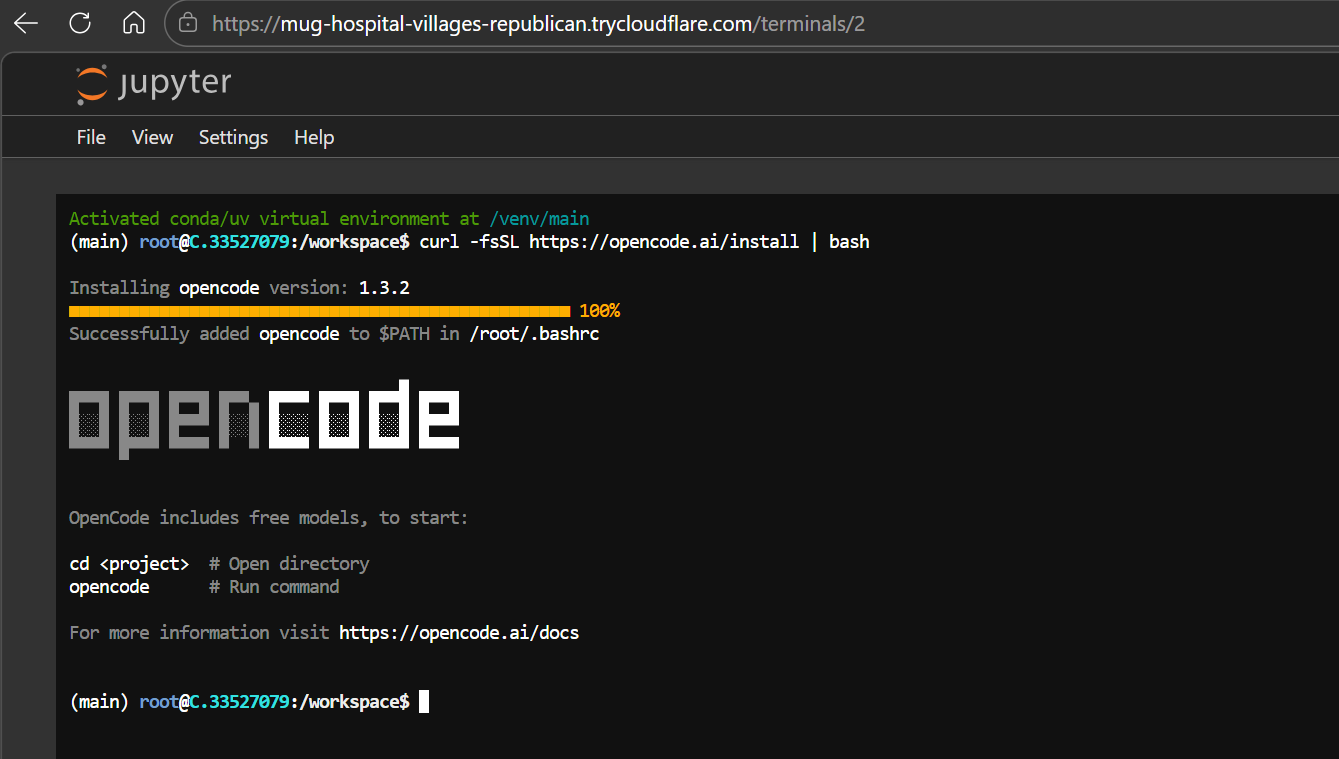
Task: Go to browser home page icon
Action: [133, 23]
